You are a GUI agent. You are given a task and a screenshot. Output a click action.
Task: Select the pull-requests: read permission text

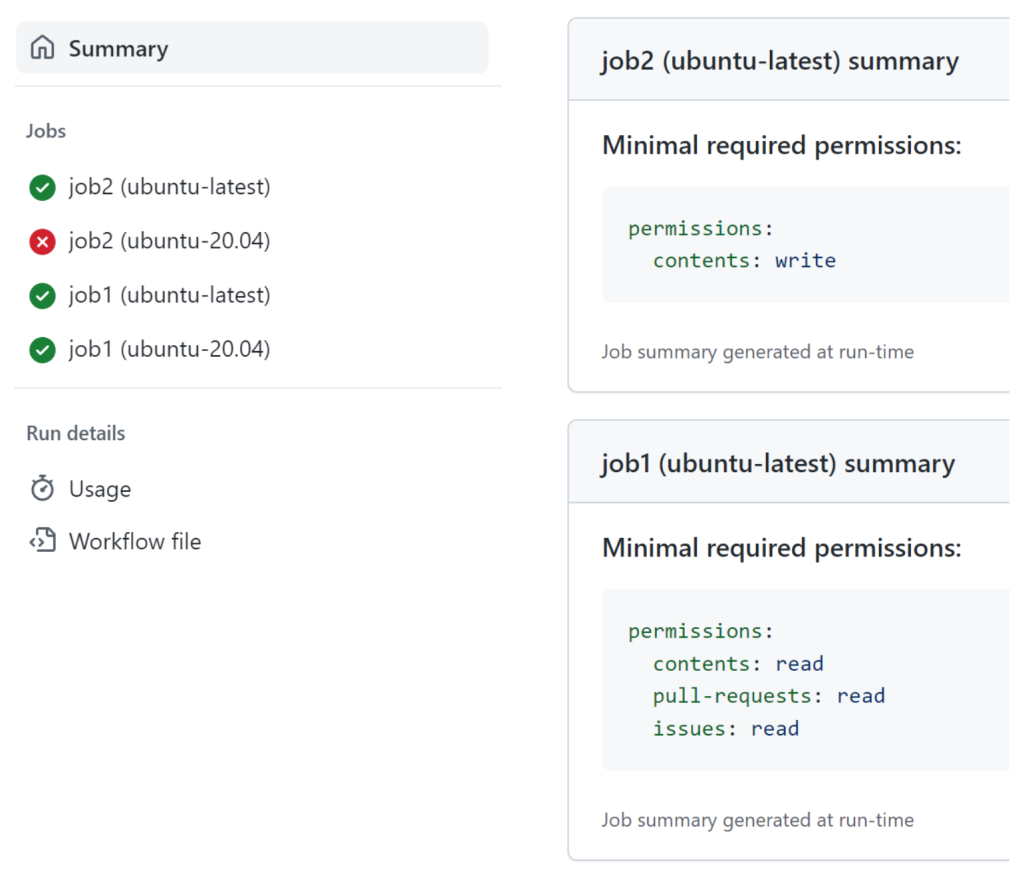click(768, 695)
